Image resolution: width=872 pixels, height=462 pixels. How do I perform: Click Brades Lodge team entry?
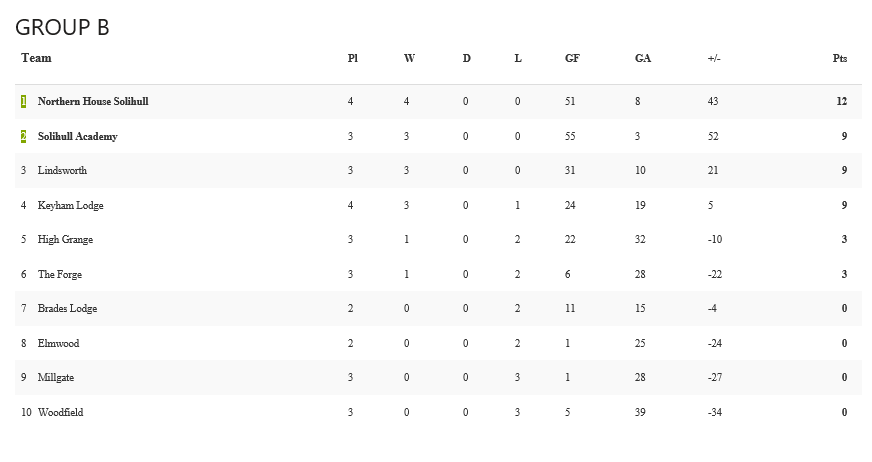[x=67, y=309]
